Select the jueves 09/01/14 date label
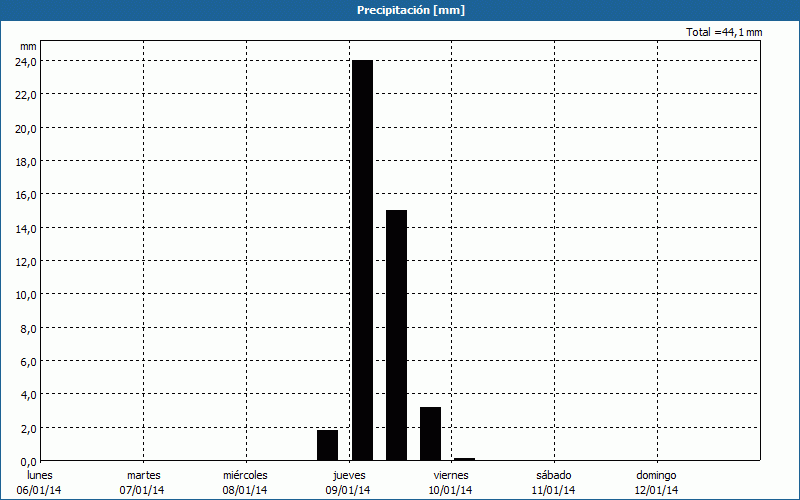 [x=348, y=482]
